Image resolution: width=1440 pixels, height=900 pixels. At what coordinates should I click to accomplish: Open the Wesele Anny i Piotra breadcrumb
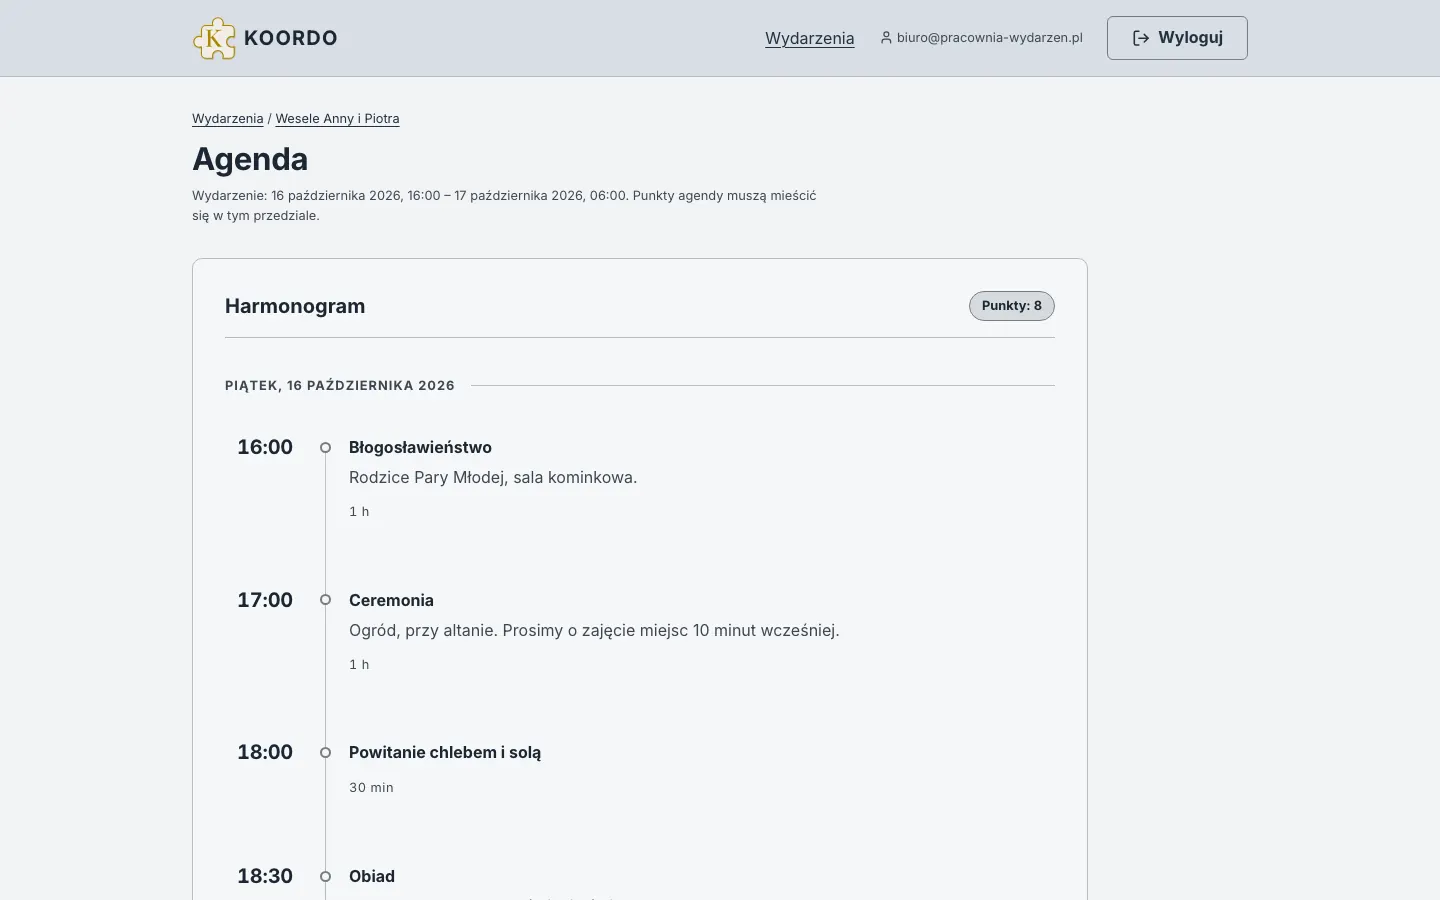[338, 118]
